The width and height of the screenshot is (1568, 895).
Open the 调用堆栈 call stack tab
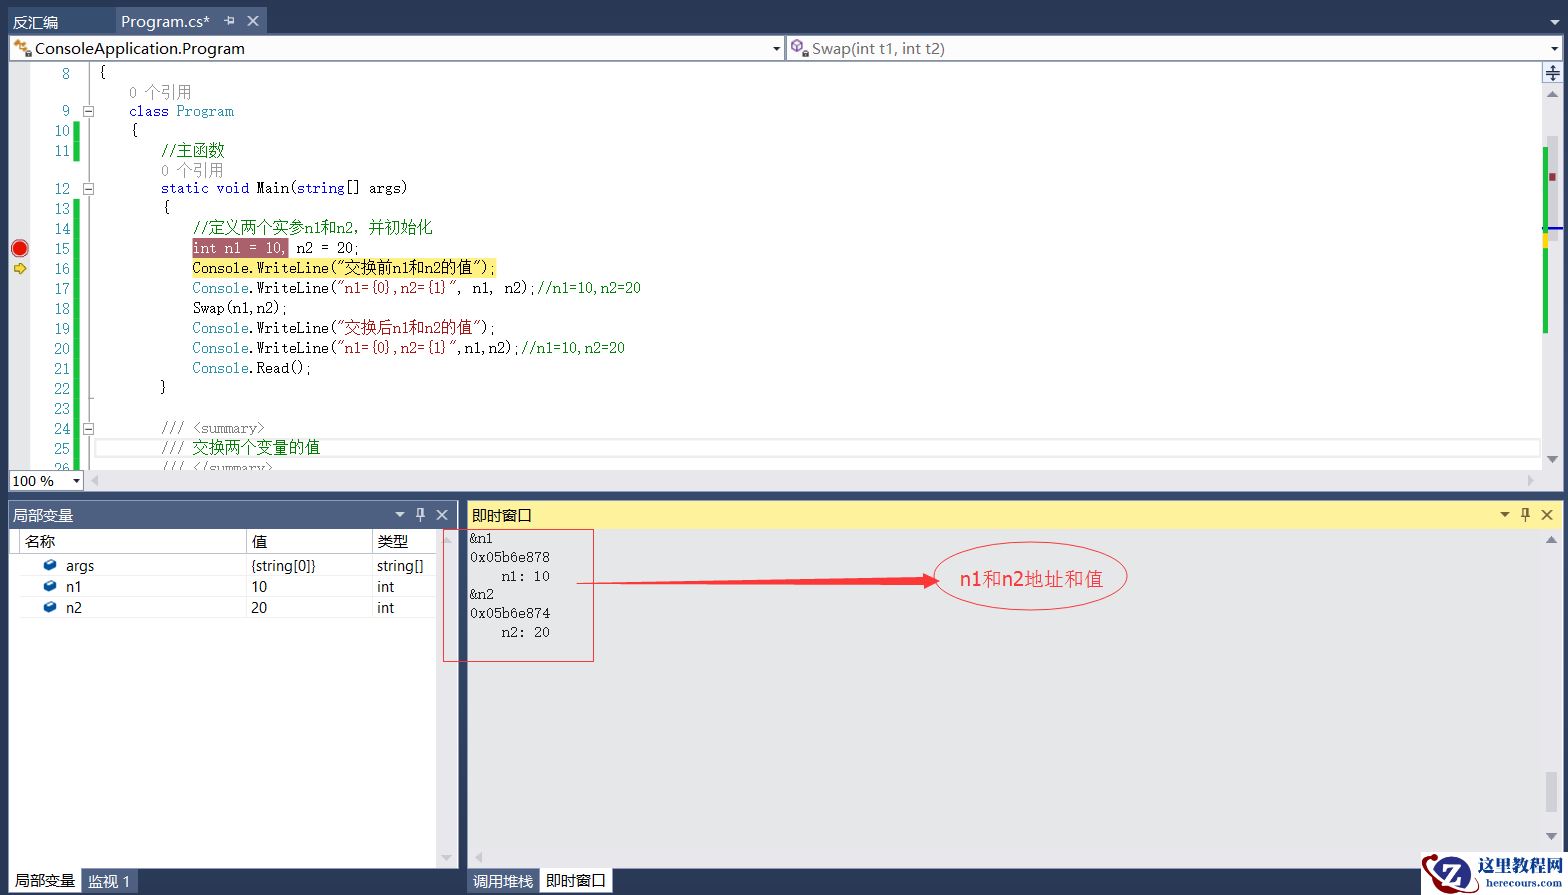pos(503,881)
